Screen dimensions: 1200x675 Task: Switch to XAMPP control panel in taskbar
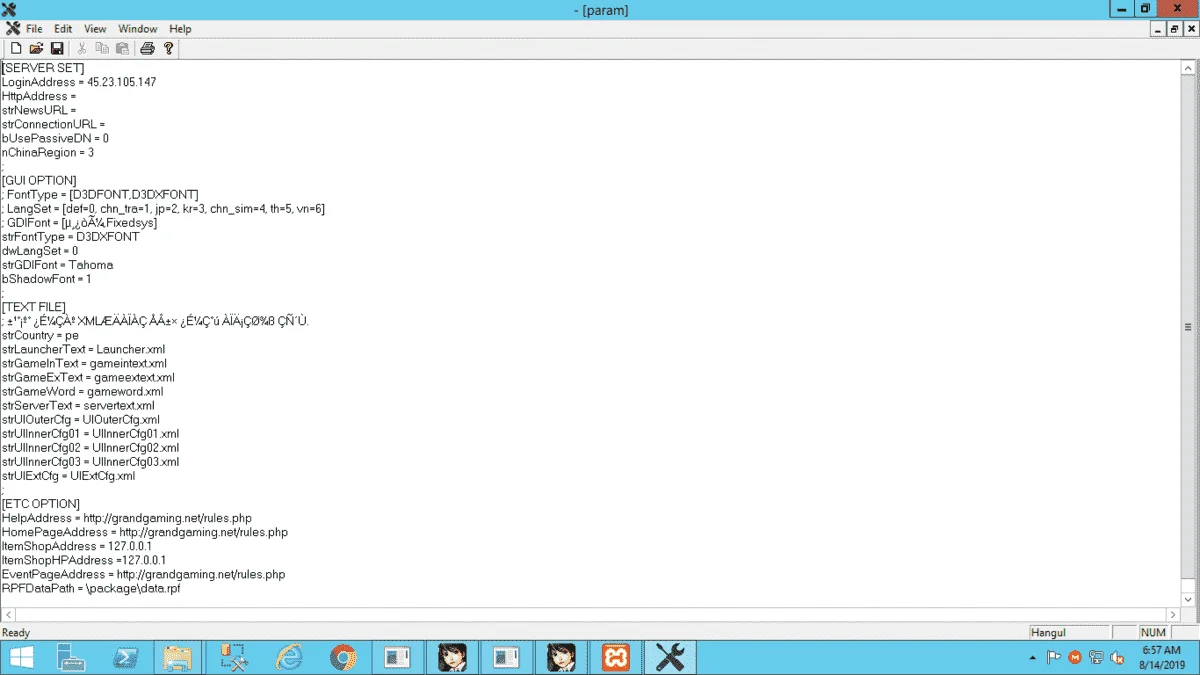tap(615, 657)
